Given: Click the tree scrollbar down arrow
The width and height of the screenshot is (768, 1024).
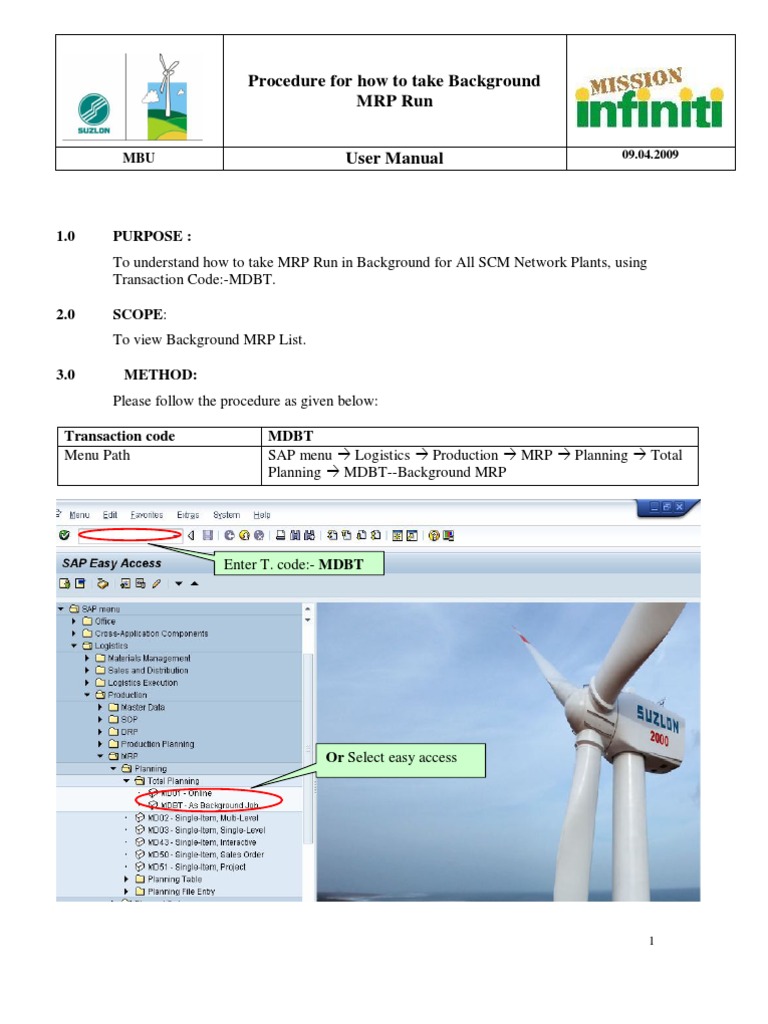Looking at the screenshot, I should pyautogui.click(x=308, y=620).
